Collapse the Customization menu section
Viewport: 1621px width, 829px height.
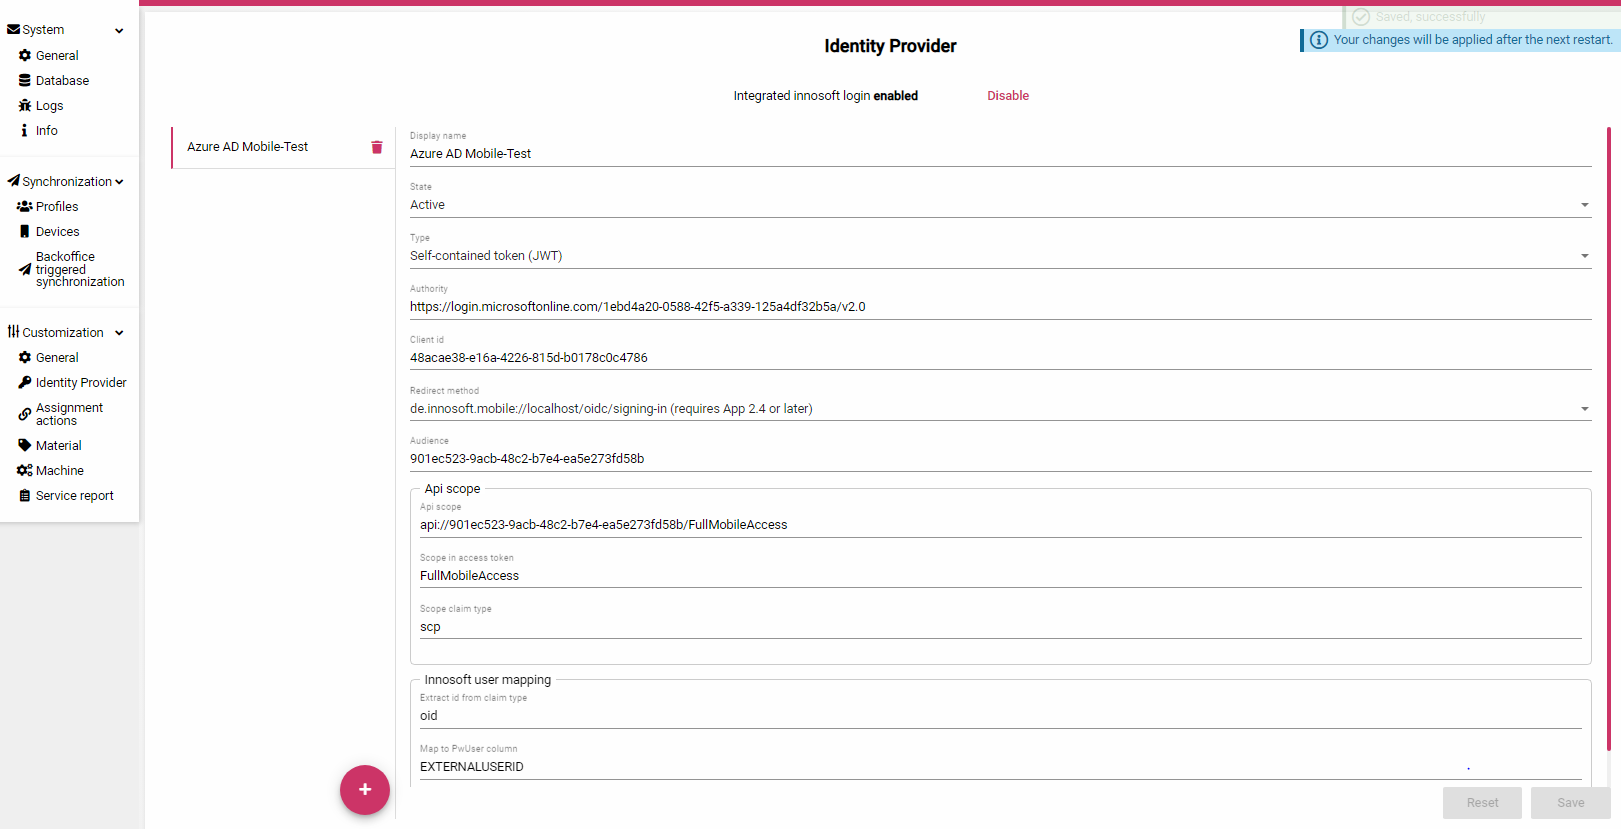point(119,333)
